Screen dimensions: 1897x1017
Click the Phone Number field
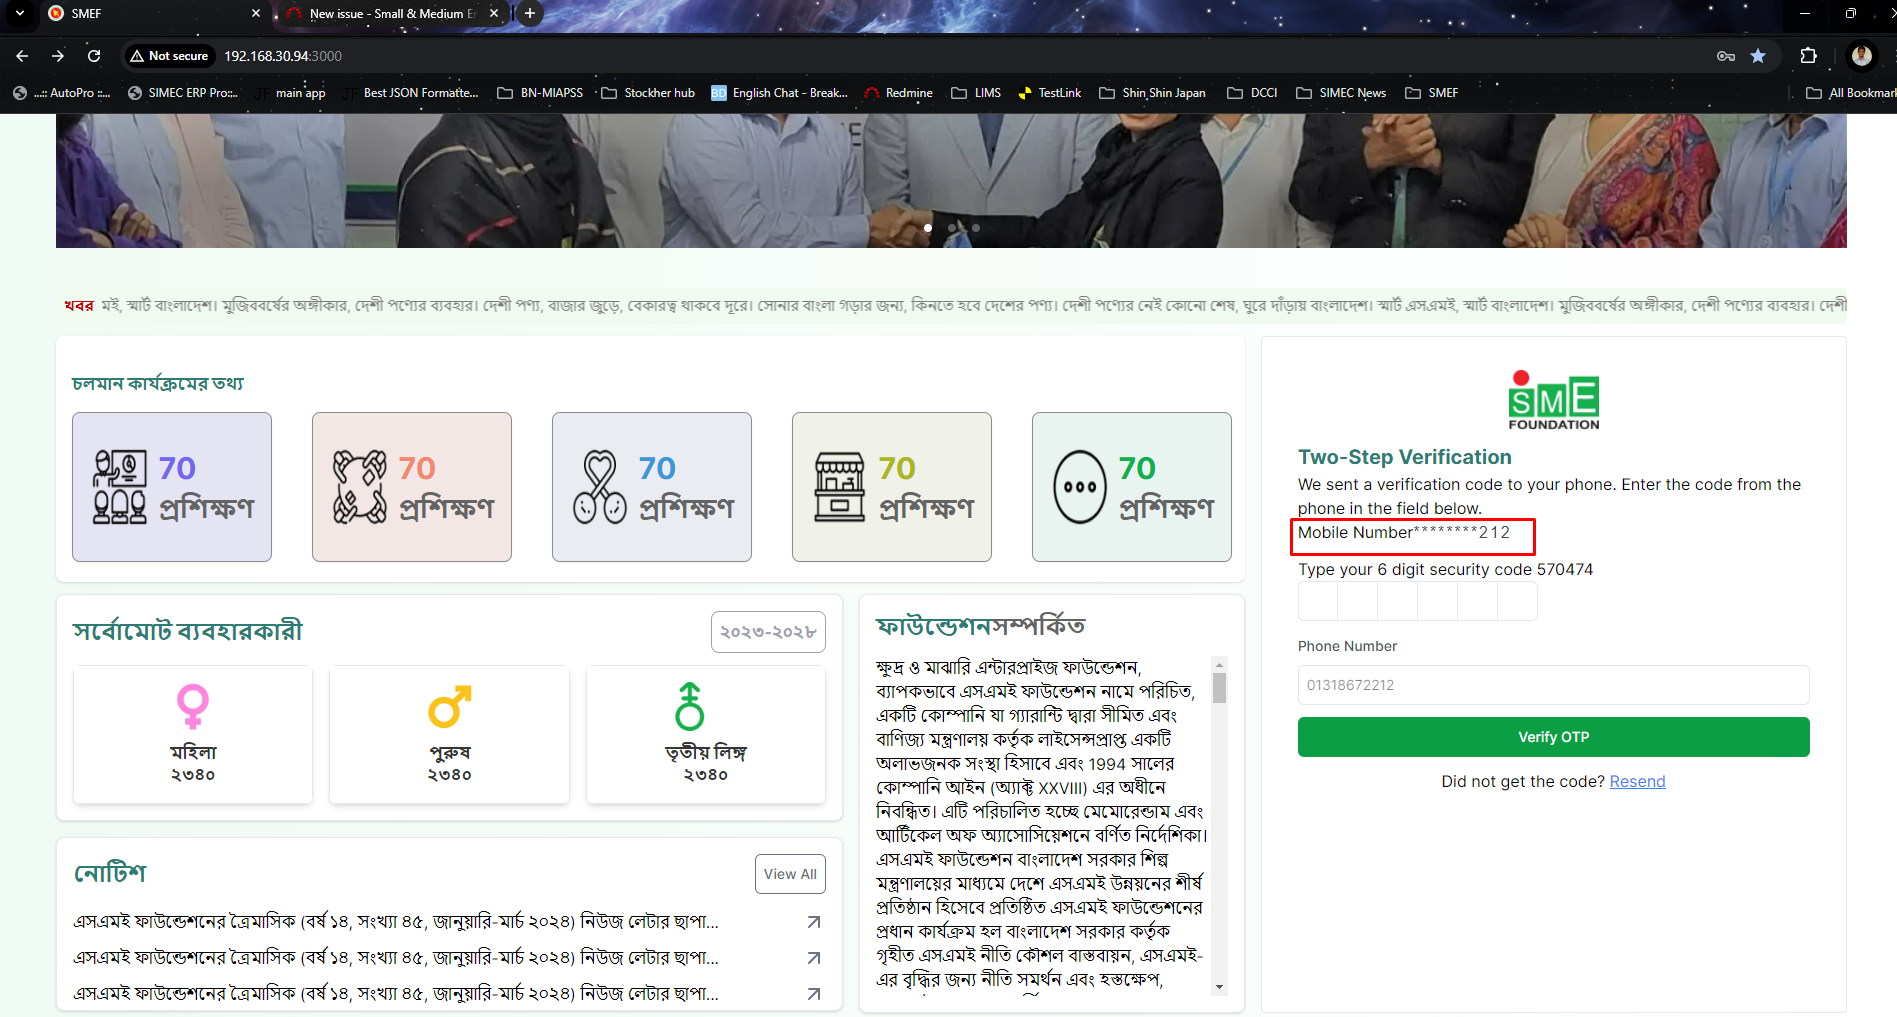(x=1553, y=685)
